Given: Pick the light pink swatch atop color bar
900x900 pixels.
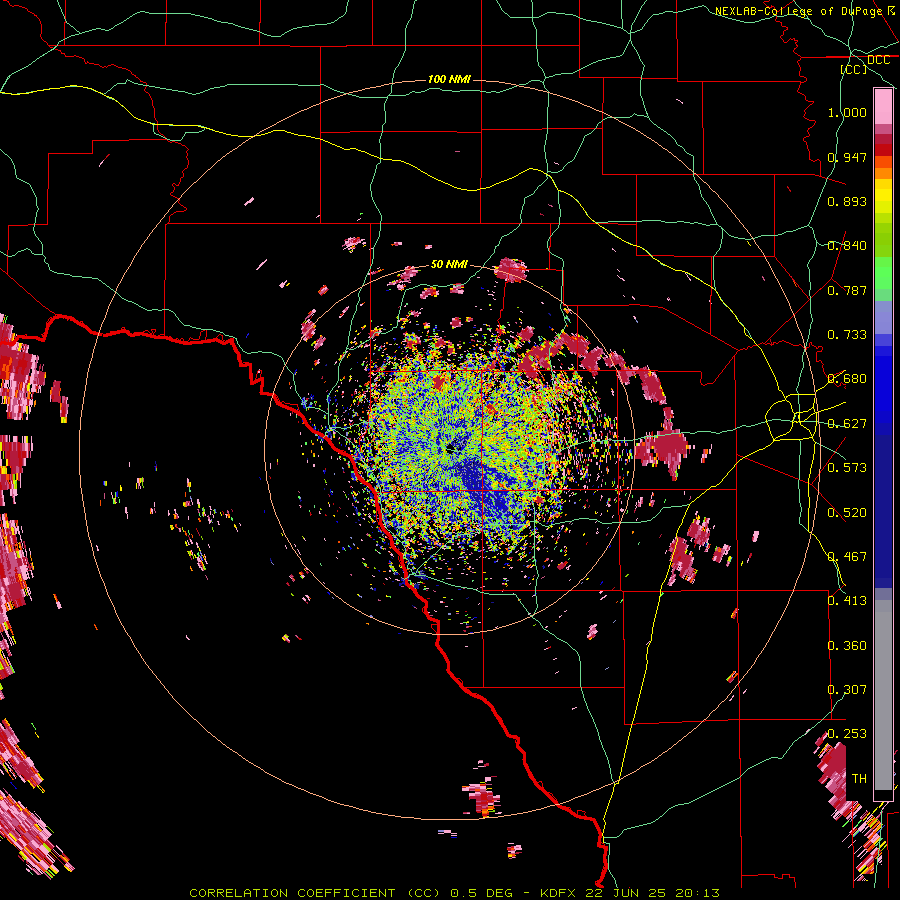Looking at the screenshot, I should pyautogui.click(x=883, y=106).
